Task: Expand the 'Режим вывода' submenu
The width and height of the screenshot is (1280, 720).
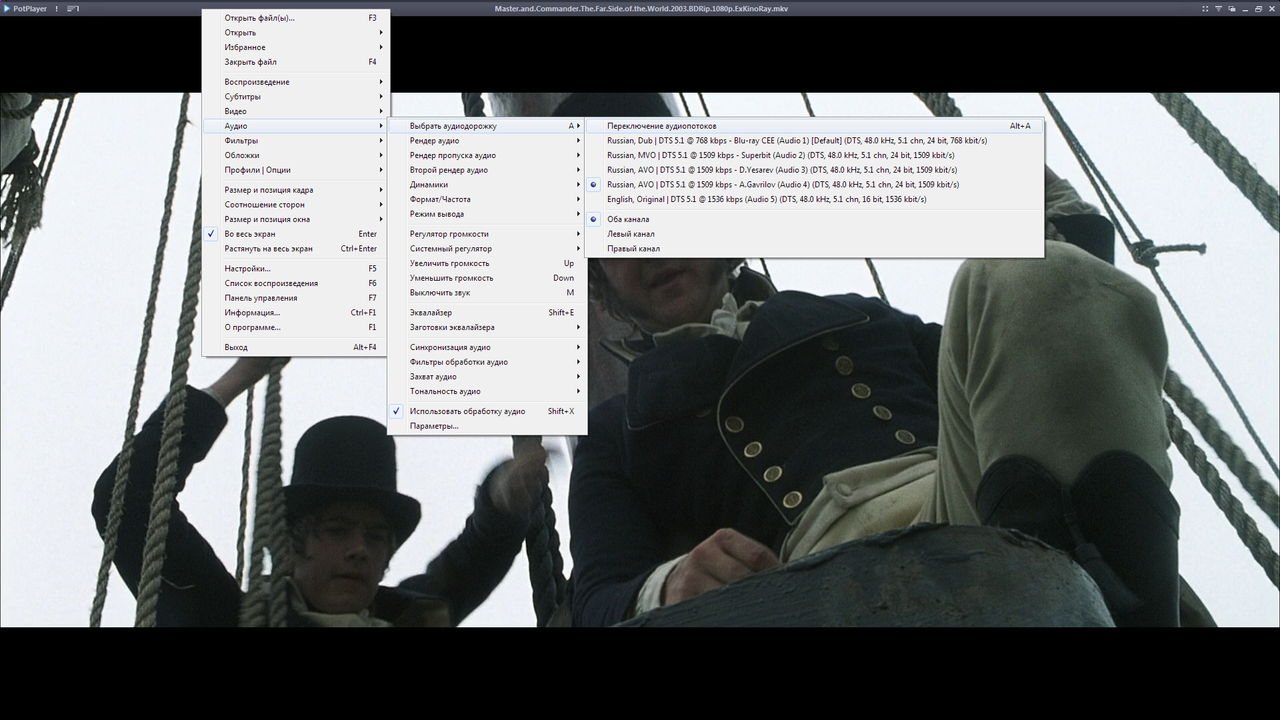Action: coord(487,214)
